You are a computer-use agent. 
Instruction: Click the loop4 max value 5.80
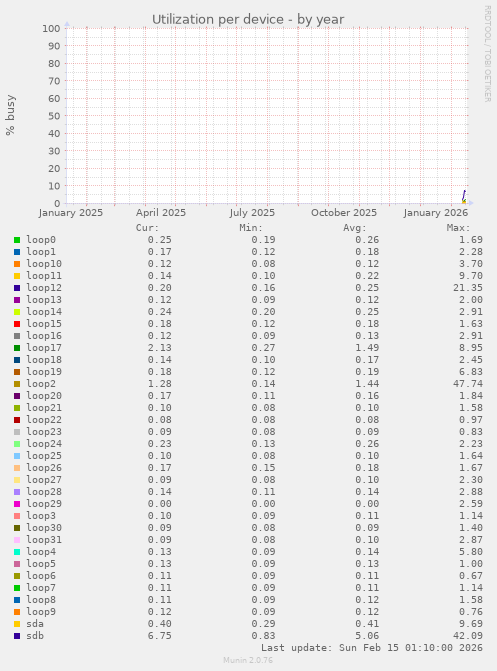471,552
